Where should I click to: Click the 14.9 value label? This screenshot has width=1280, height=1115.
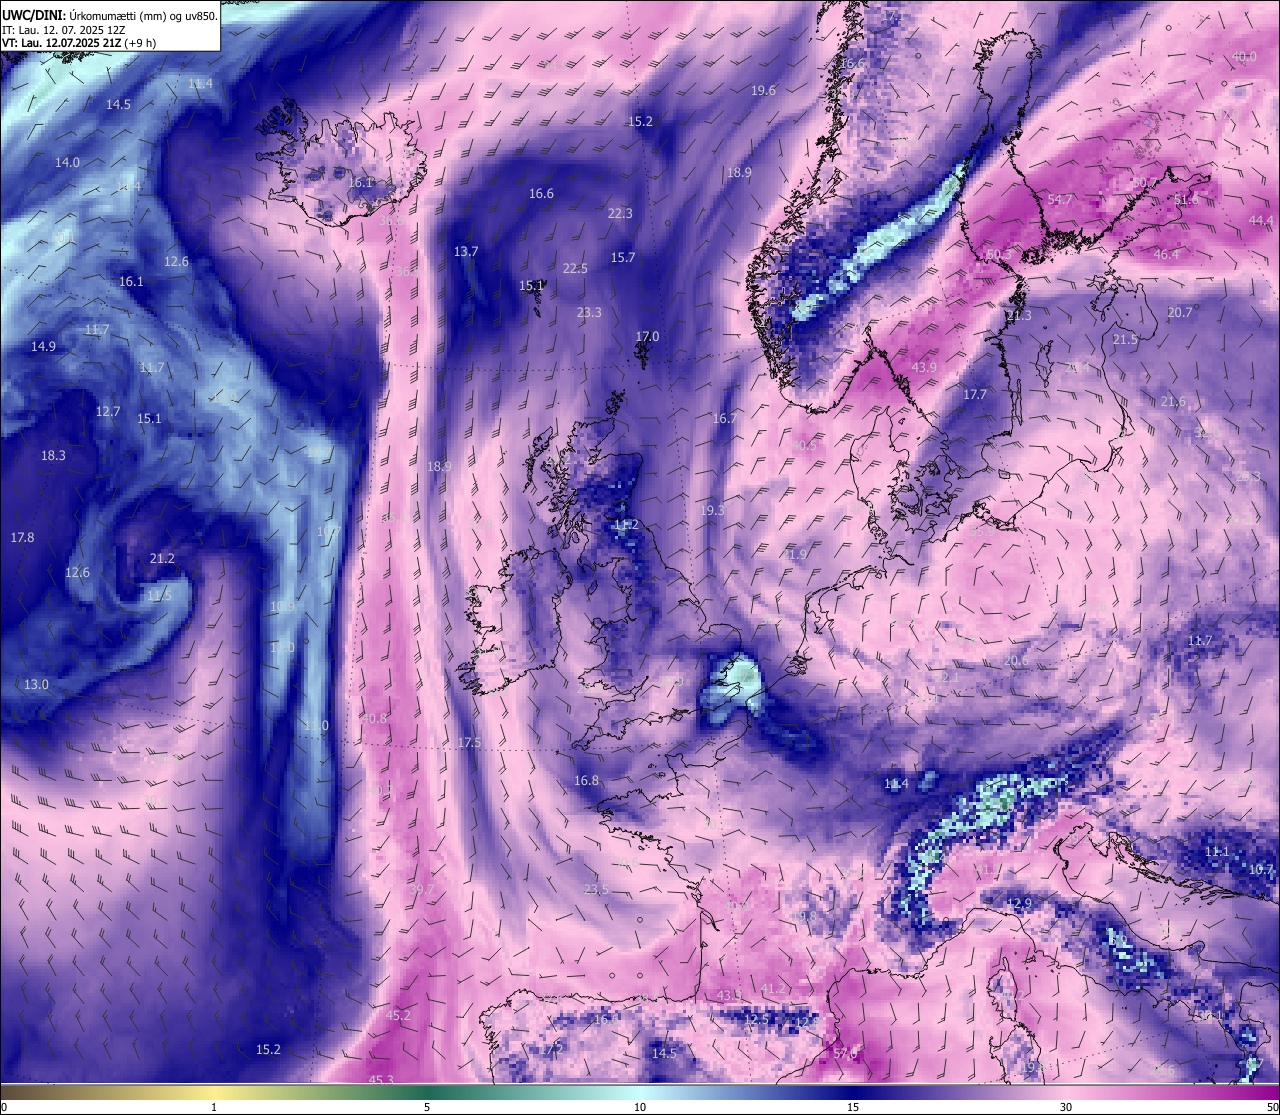click(x=43, y=346)
